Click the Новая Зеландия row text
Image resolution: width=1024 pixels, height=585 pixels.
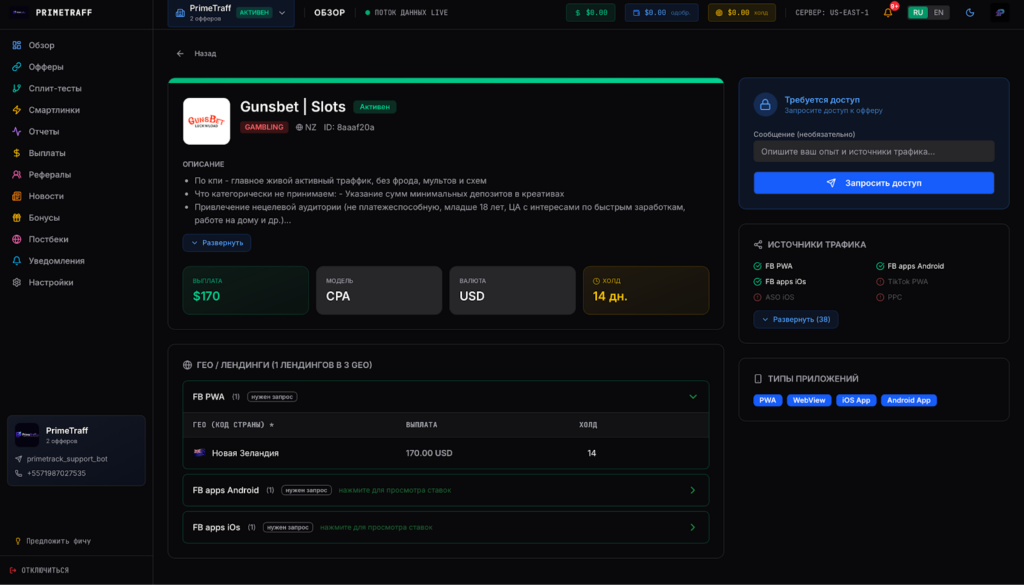[x=245, y=453]
